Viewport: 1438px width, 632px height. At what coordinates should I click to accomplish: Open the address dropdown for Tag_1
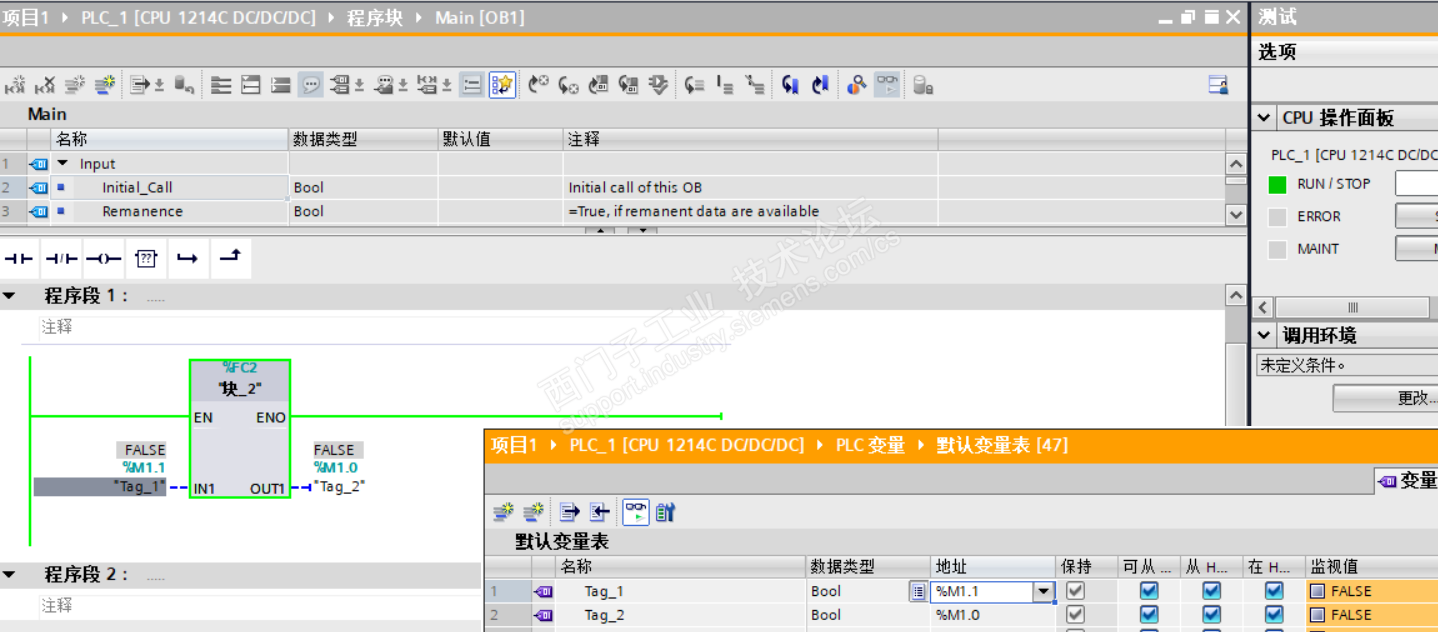(1044, 592)
